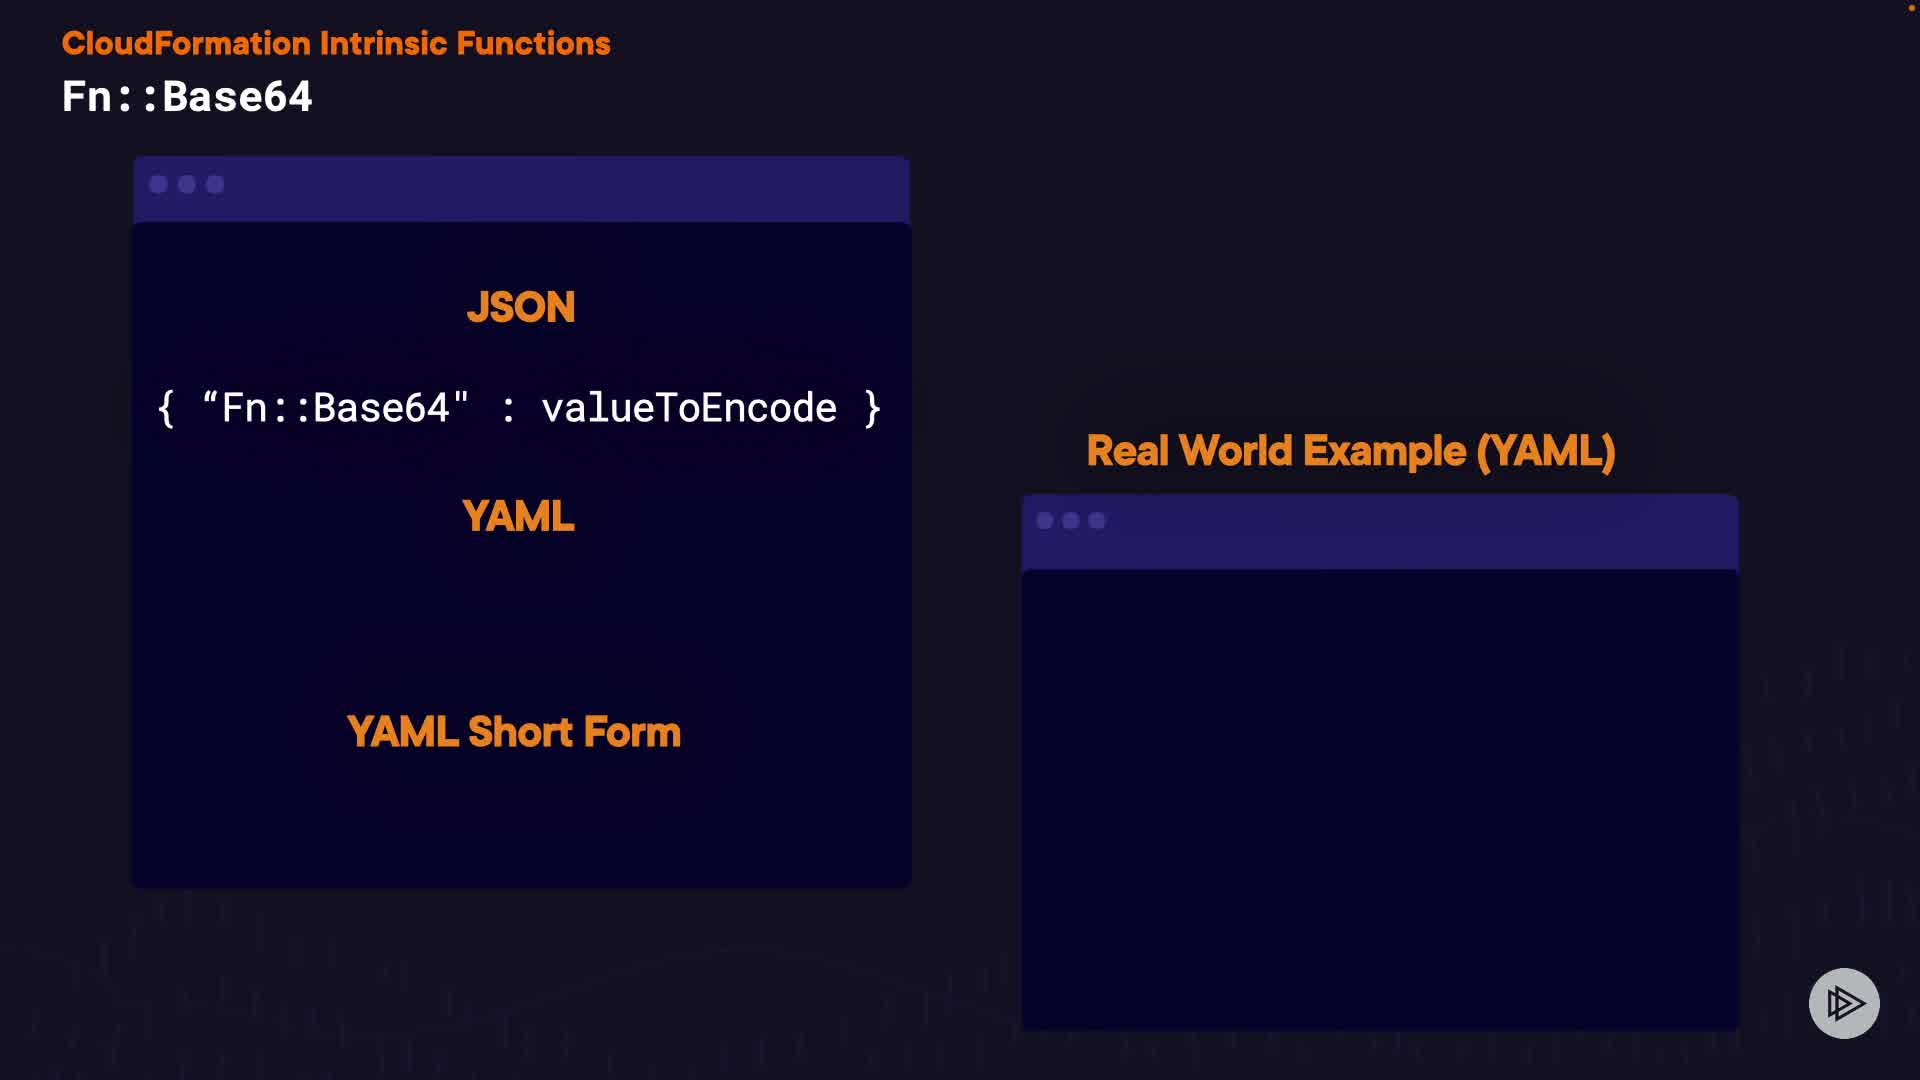Click middle dot in left window title bar
This screenshot has width=1920, height=1080.
(187, 184)
